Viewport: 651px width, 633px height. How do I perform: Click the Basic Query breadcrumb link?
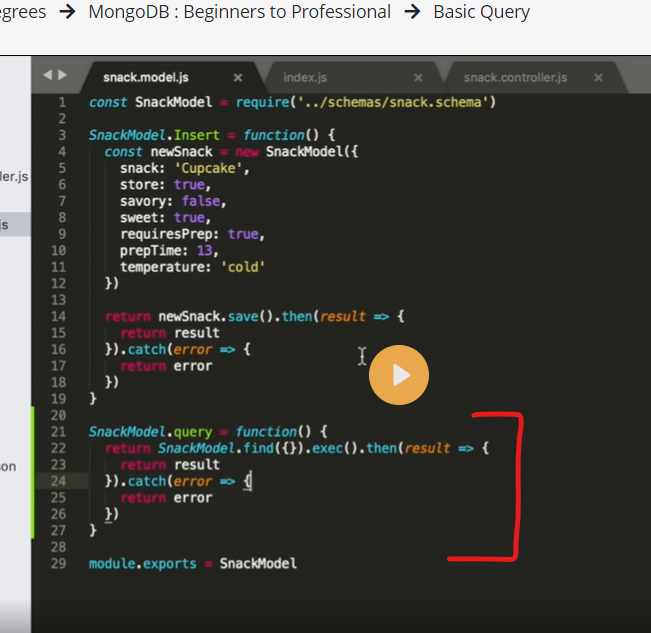click(x=481, y=12)
